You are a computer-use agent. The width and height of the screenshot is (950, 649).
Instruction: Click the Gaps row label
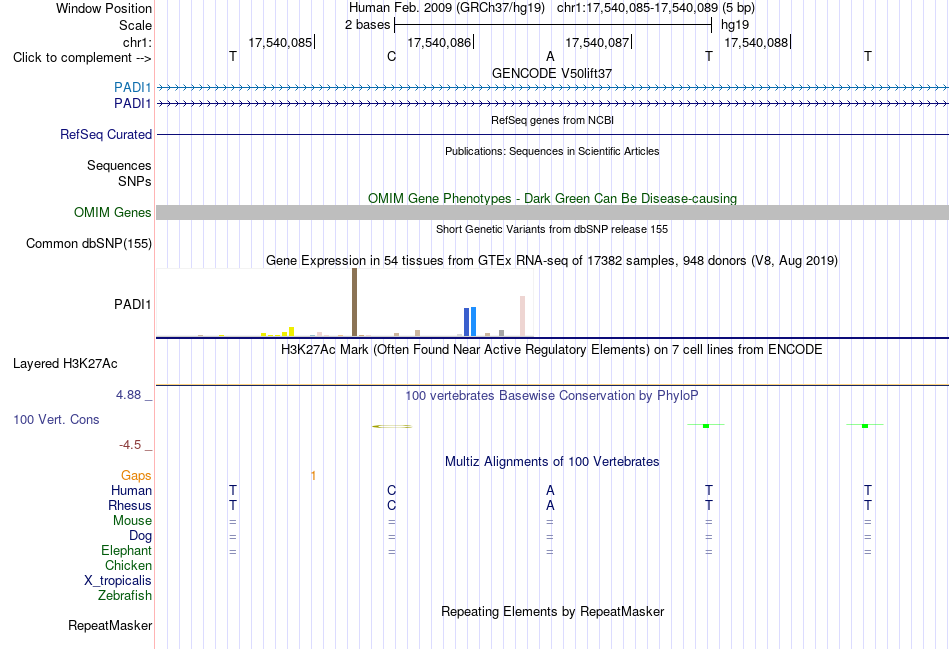(x=136, y=476)
